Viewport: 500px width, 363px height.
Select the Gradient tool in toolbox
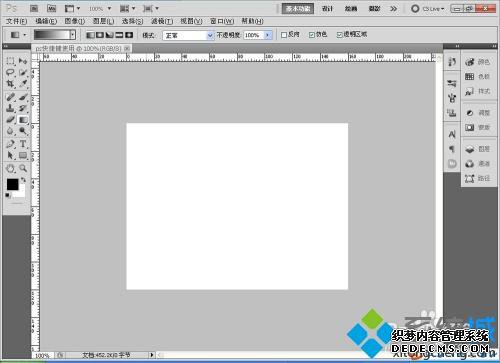[x=23, y=119]
